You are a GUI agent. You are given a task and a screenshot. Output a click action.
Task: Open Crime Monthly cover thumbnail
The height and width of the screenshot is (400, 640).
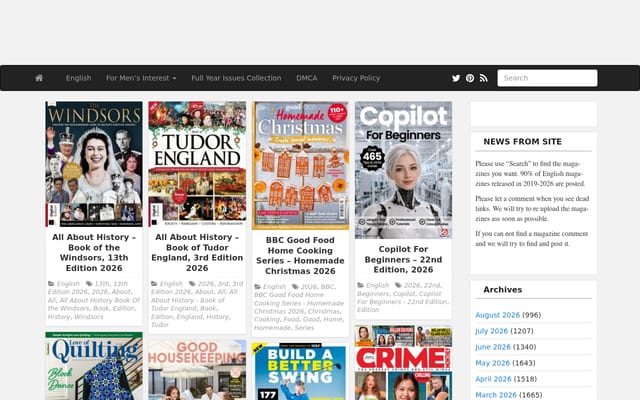tap(403, 363)
